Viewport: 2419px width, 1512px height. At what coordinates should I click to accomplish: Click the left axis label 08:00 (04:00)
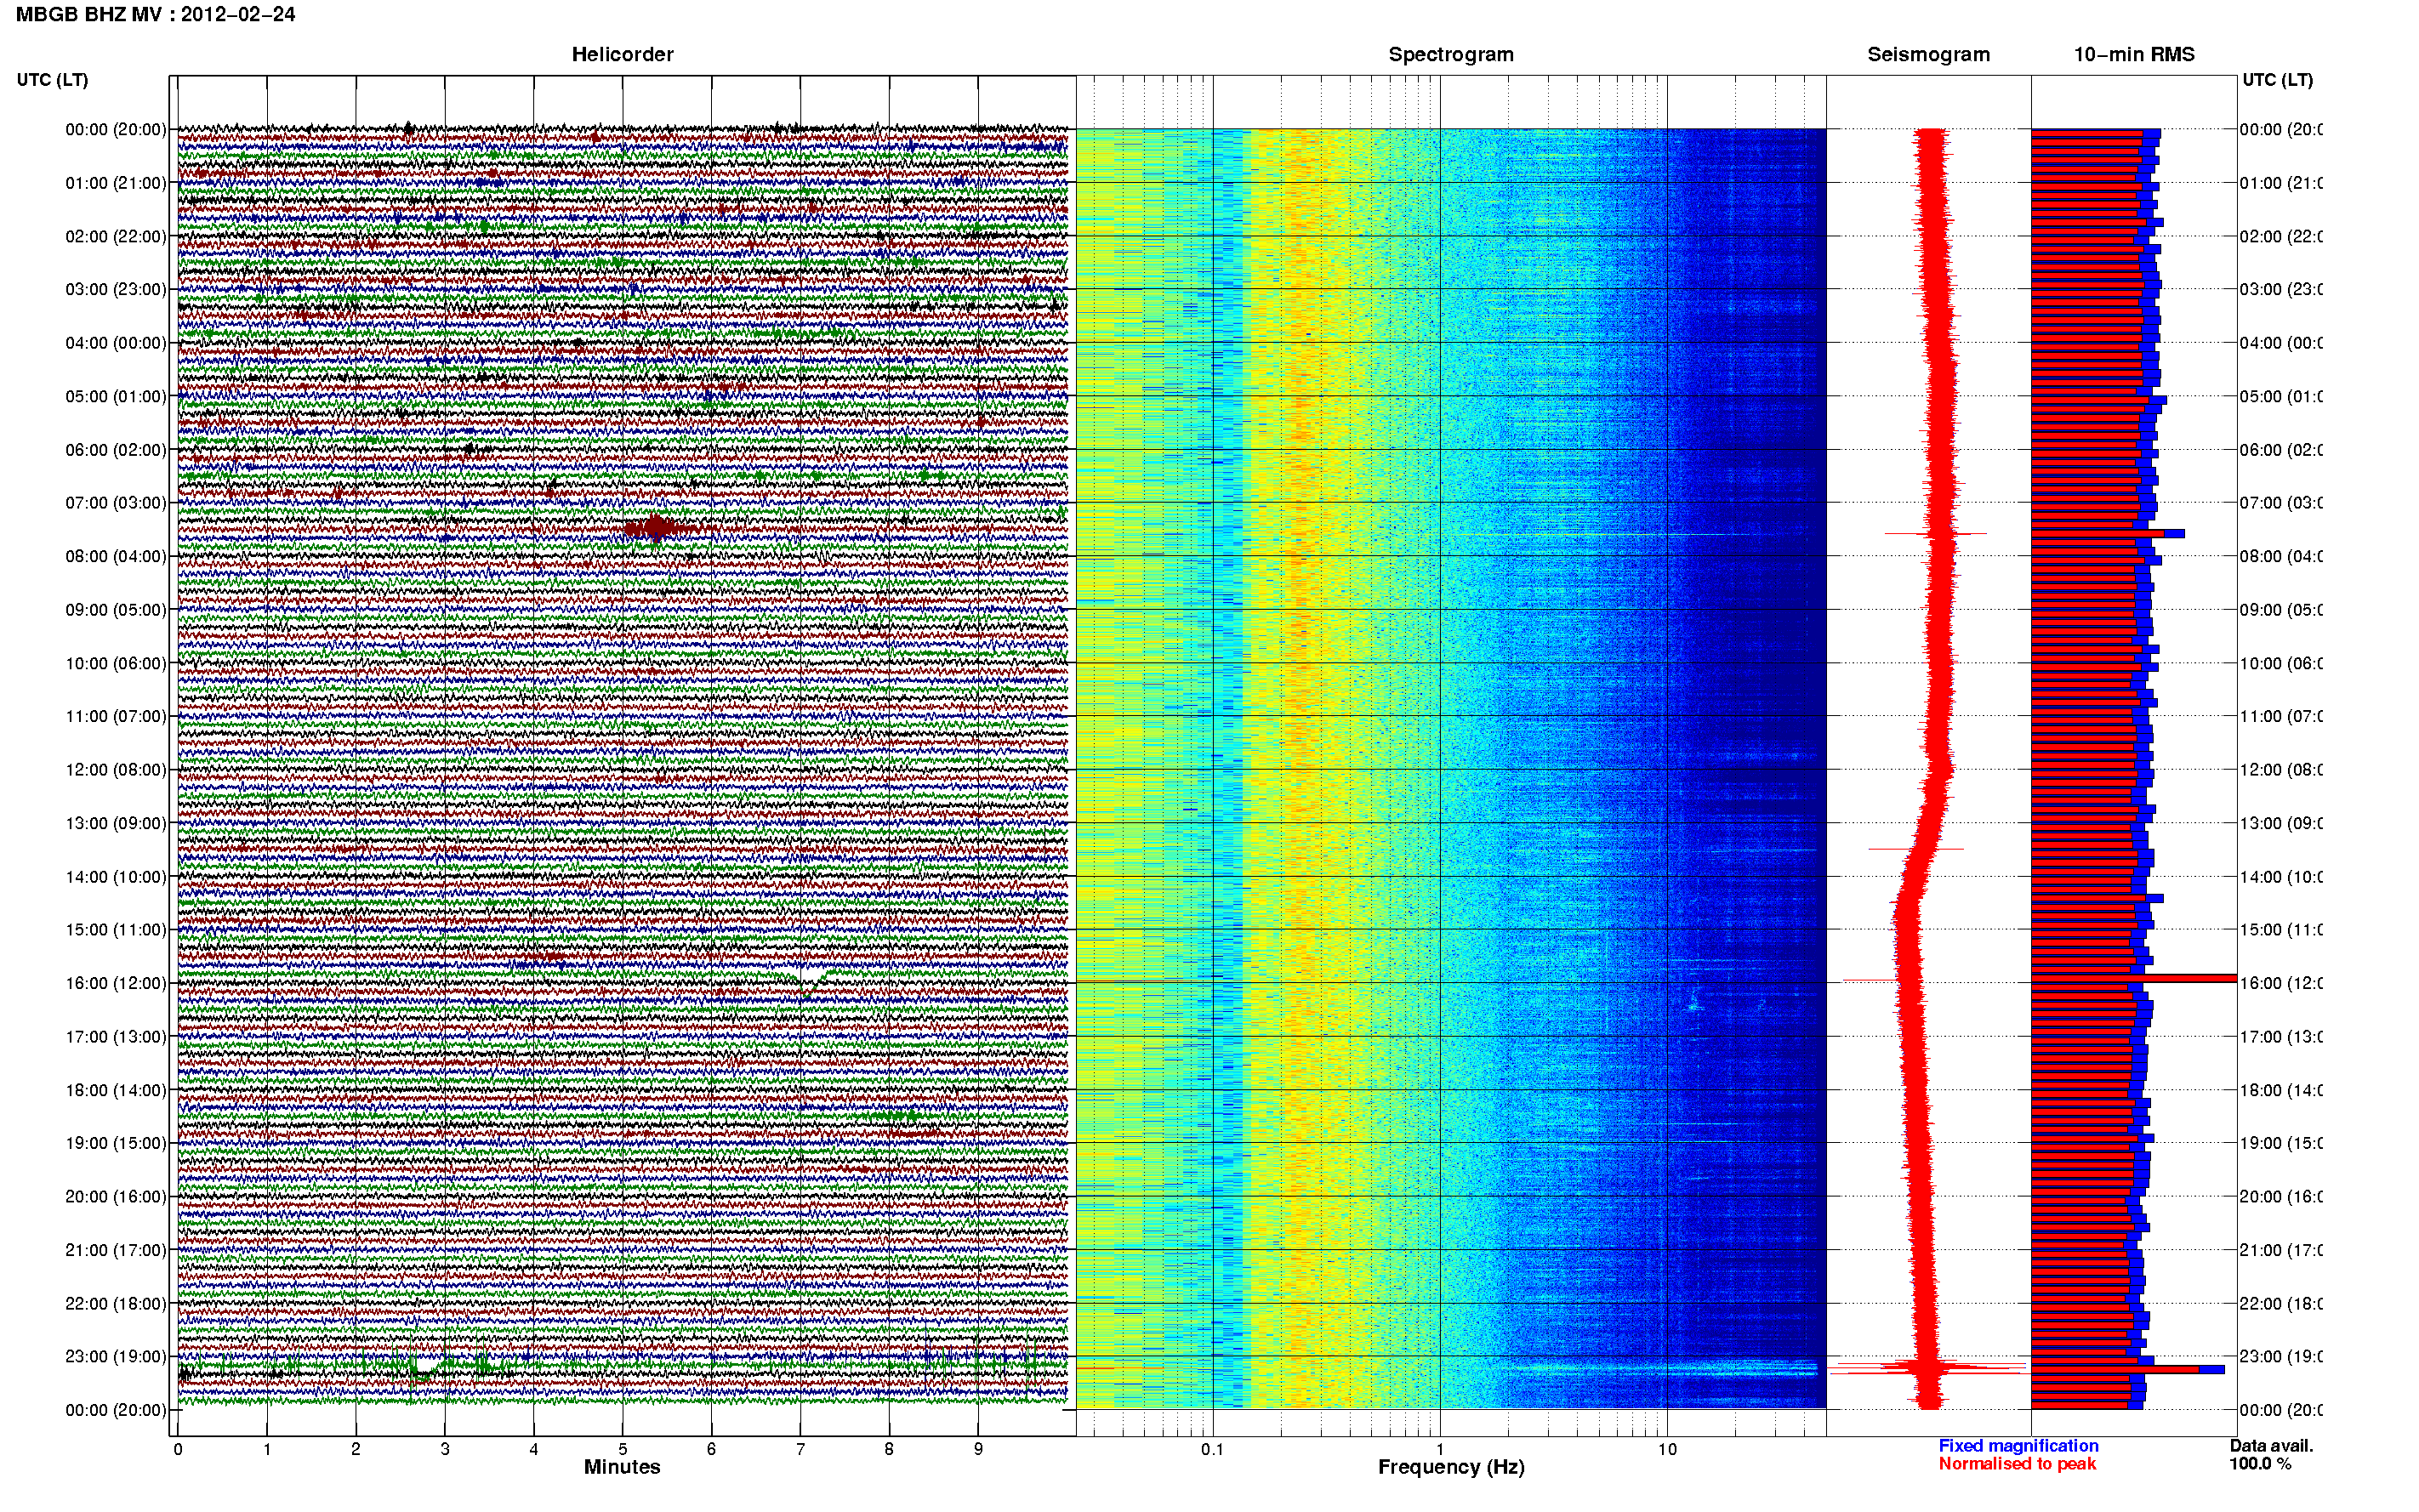tap(116, 556)
